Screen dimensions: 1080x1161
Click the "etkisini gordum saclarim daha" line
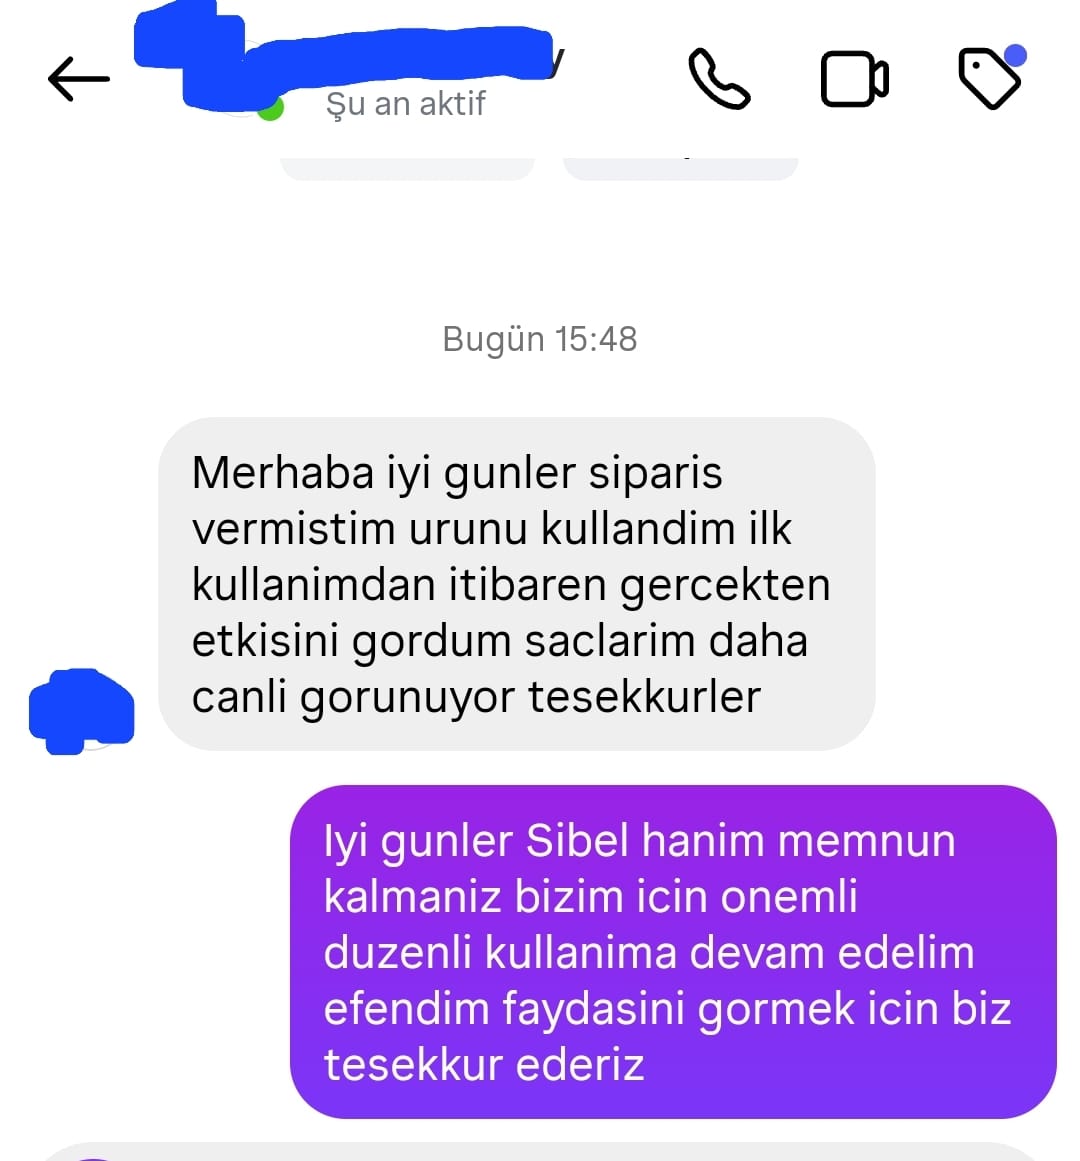(500, 641)
